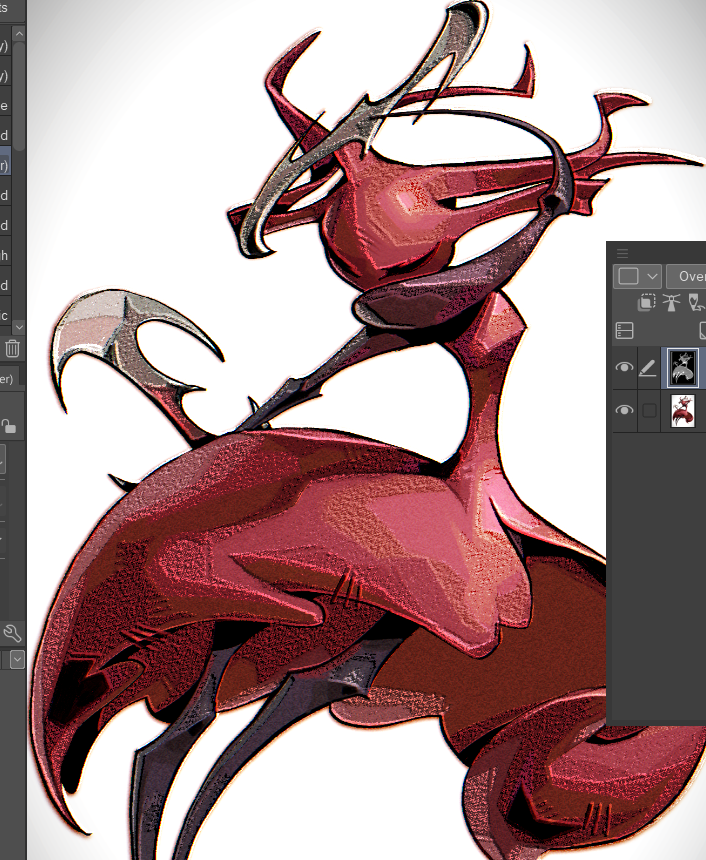Image resolution: width=706 pixels, height=860 pixels.
Task: Hide the red artwork bottom layer via eye
Action: point(624,410)
